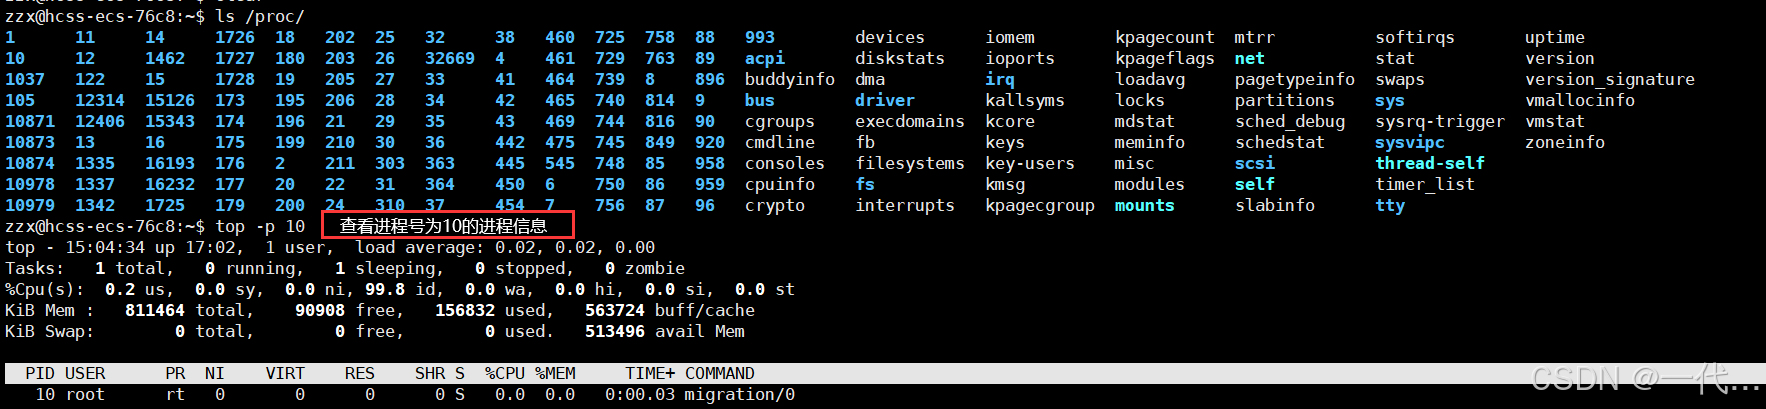This screenshot has width=1766, height=409.
Task: Select the 'buff/cache' memory value label
Action: coord(705,311)
